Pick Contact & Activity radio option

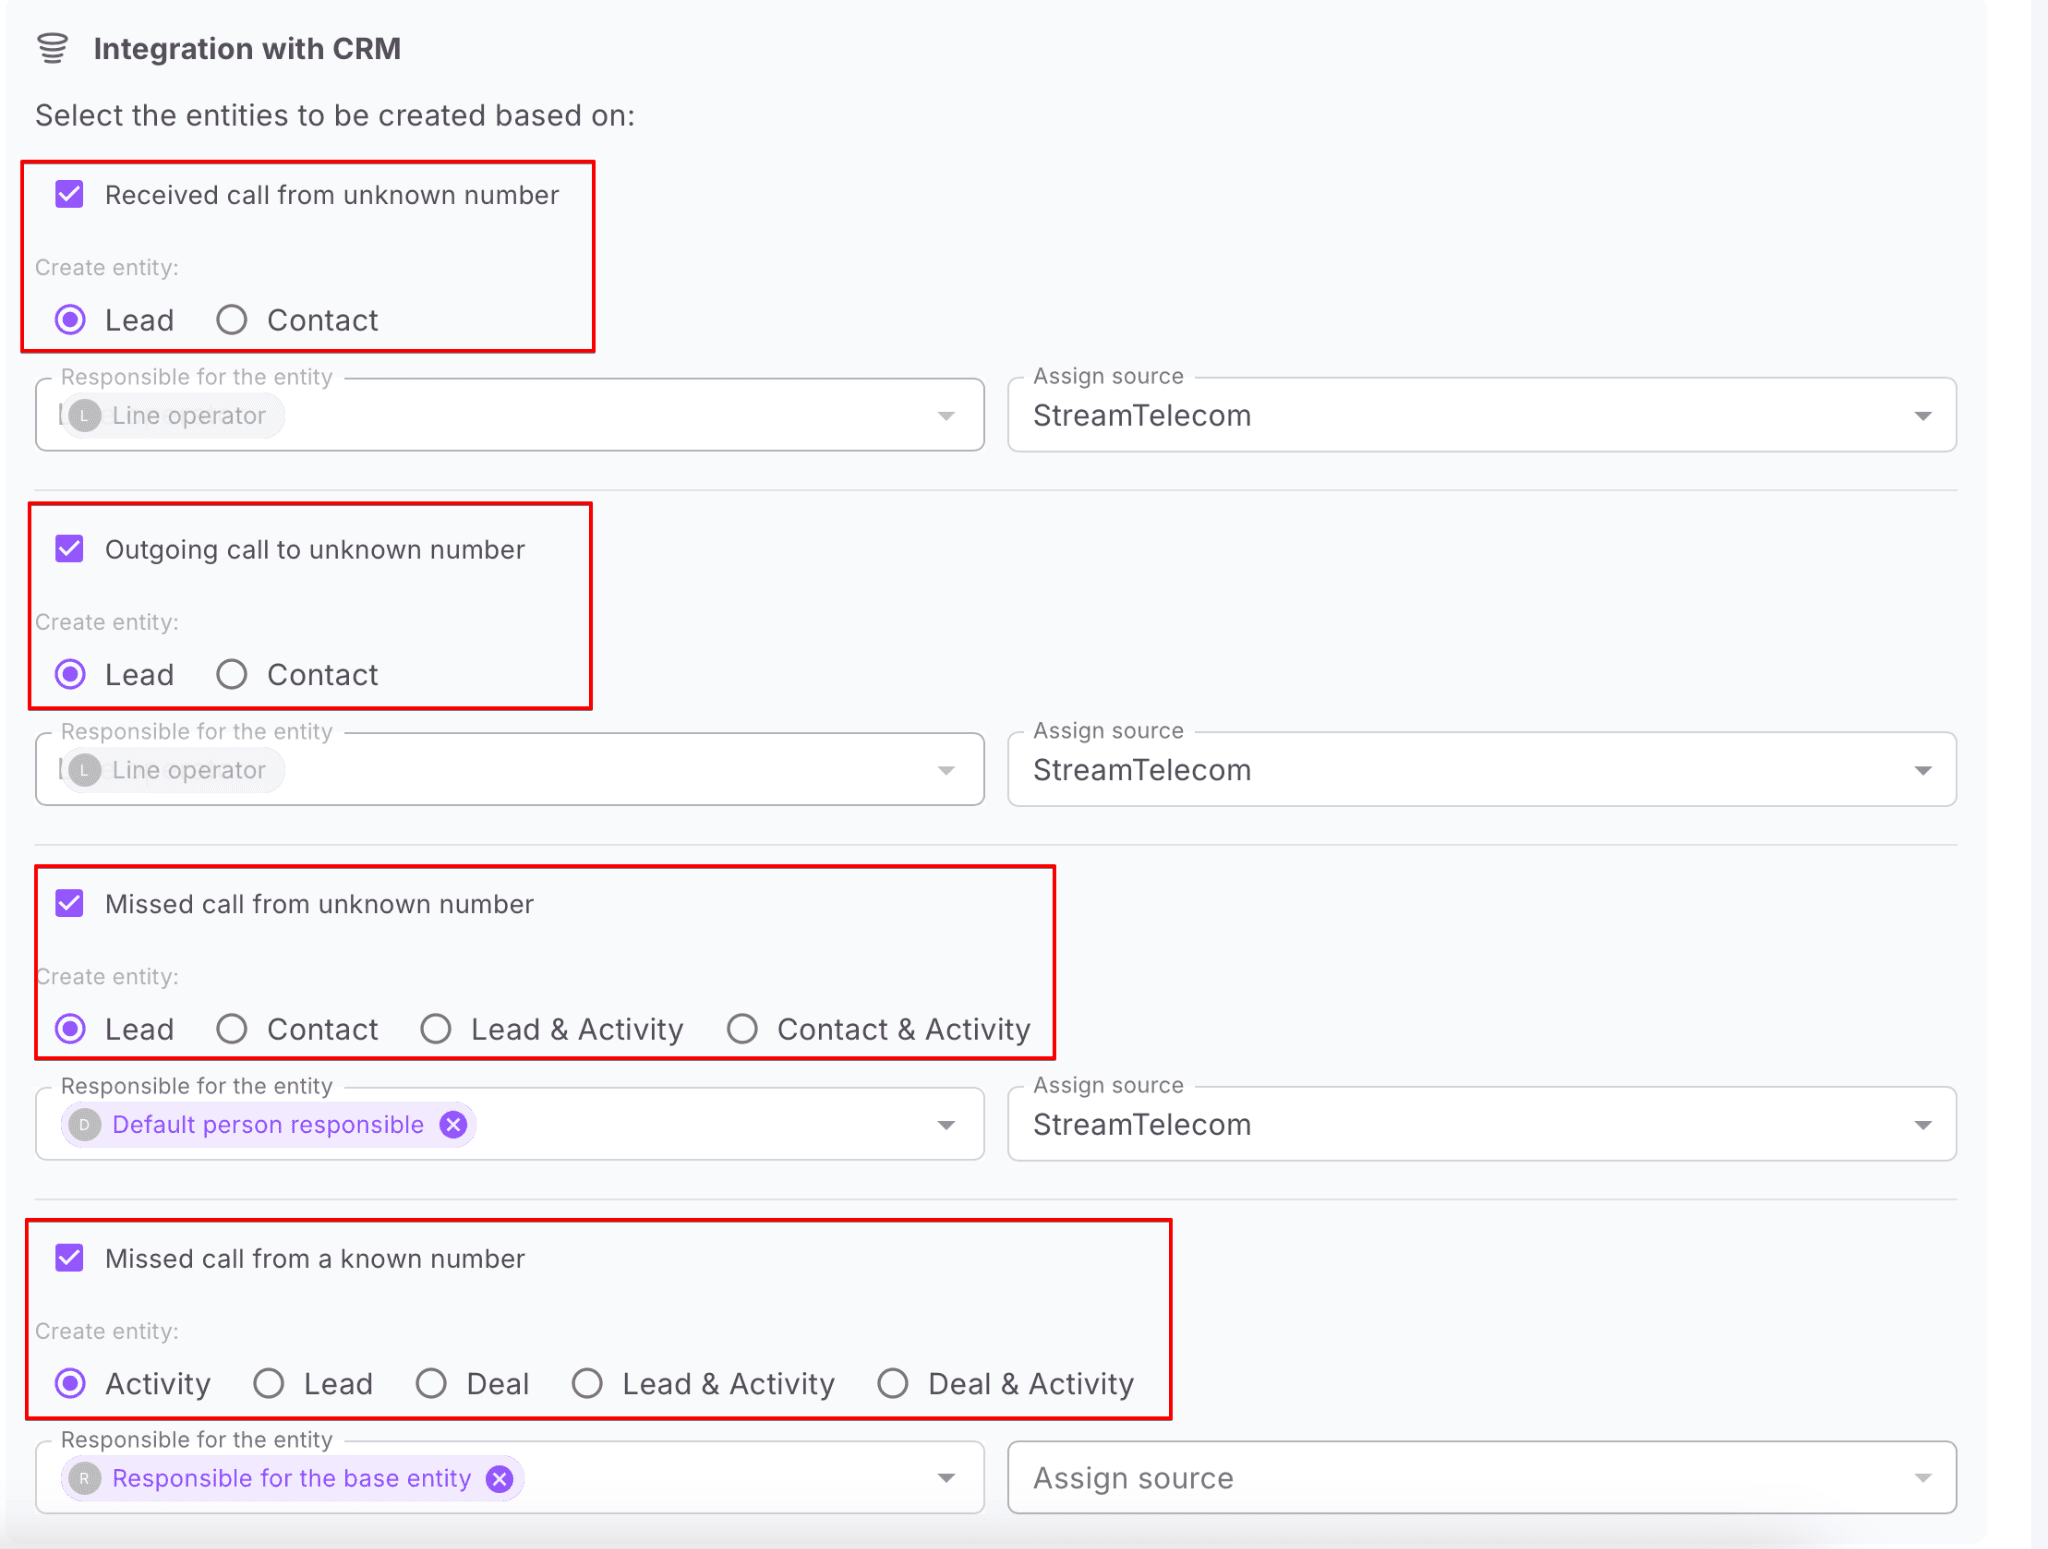tap(742, 1029)
